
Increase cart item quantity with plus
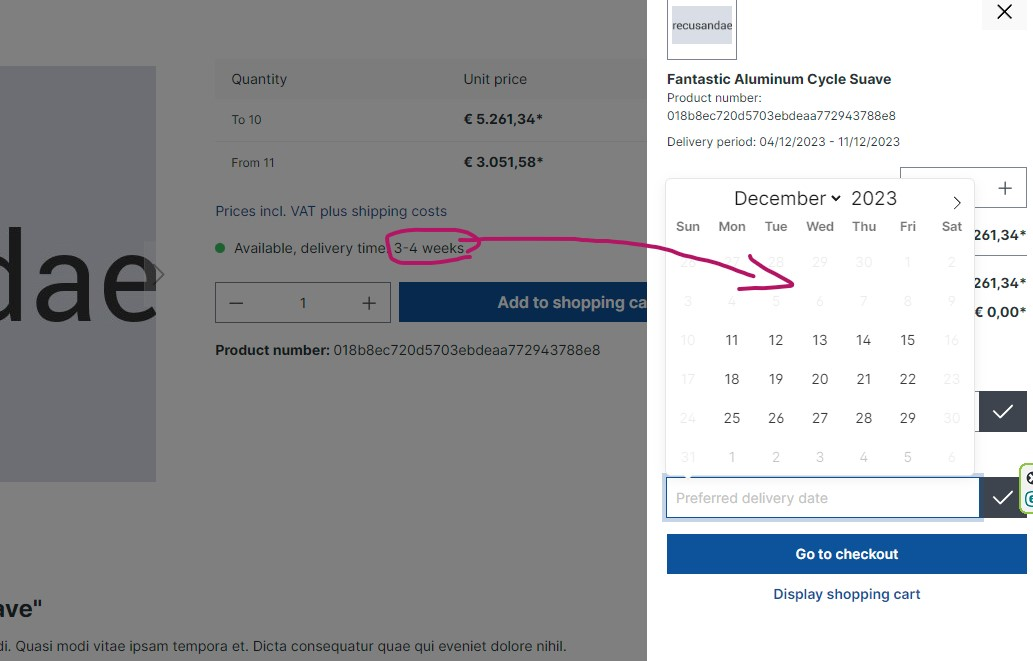(x=1004, y=188)
